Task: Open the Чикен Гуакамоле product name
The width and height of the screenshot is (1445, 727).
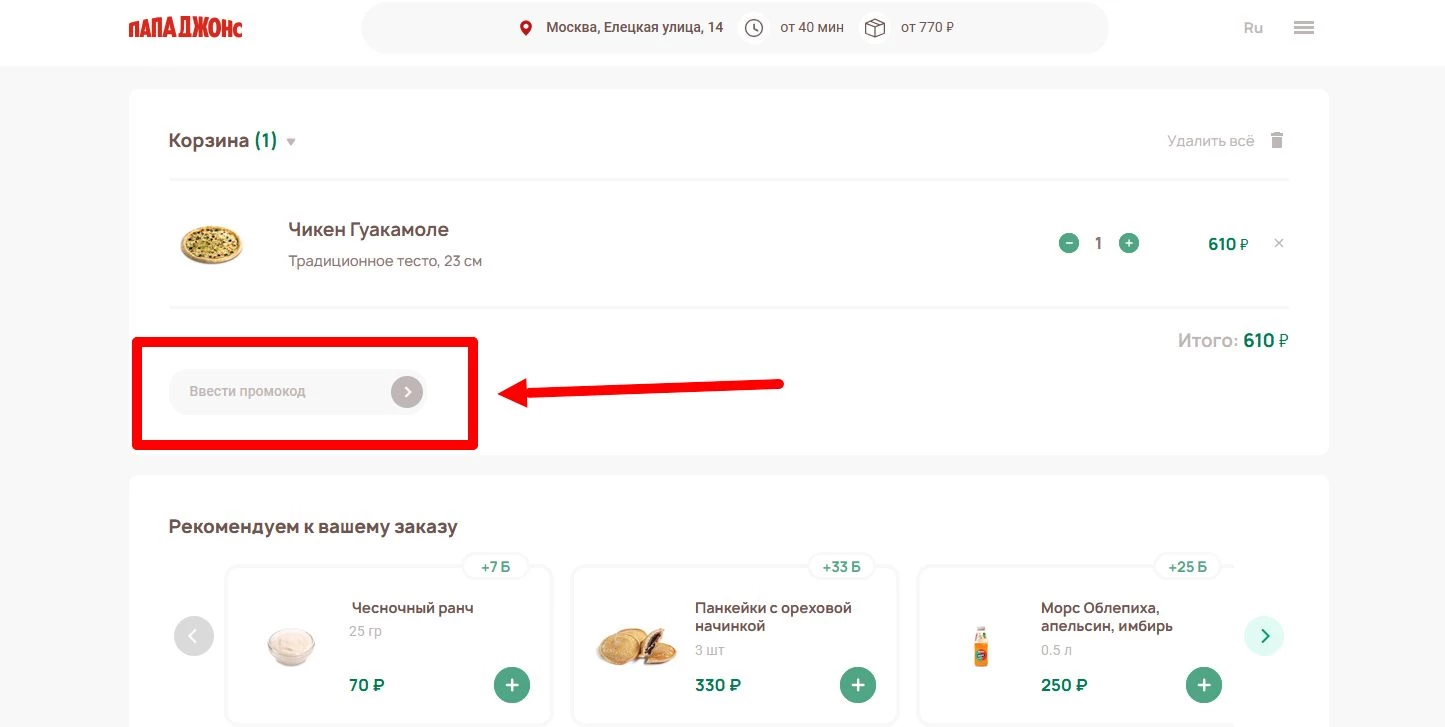Action: 367,229
